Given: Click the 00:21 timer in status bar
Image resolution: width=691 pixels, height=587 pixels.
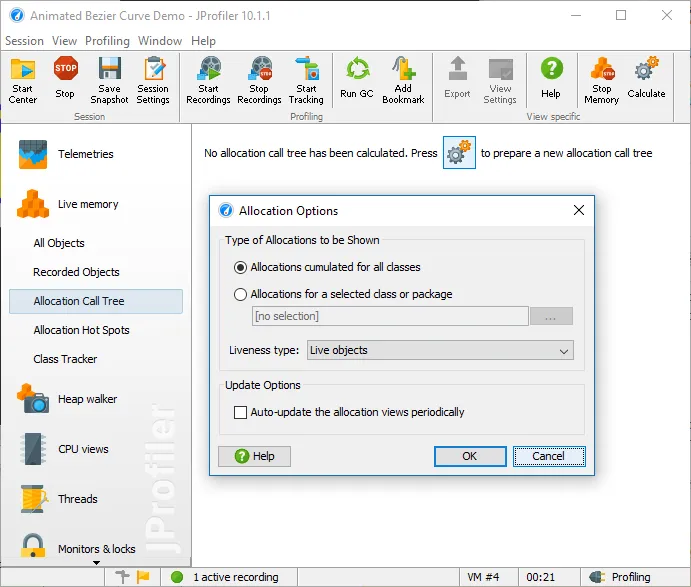Looking at the screenshot, I should click(541, 577).
